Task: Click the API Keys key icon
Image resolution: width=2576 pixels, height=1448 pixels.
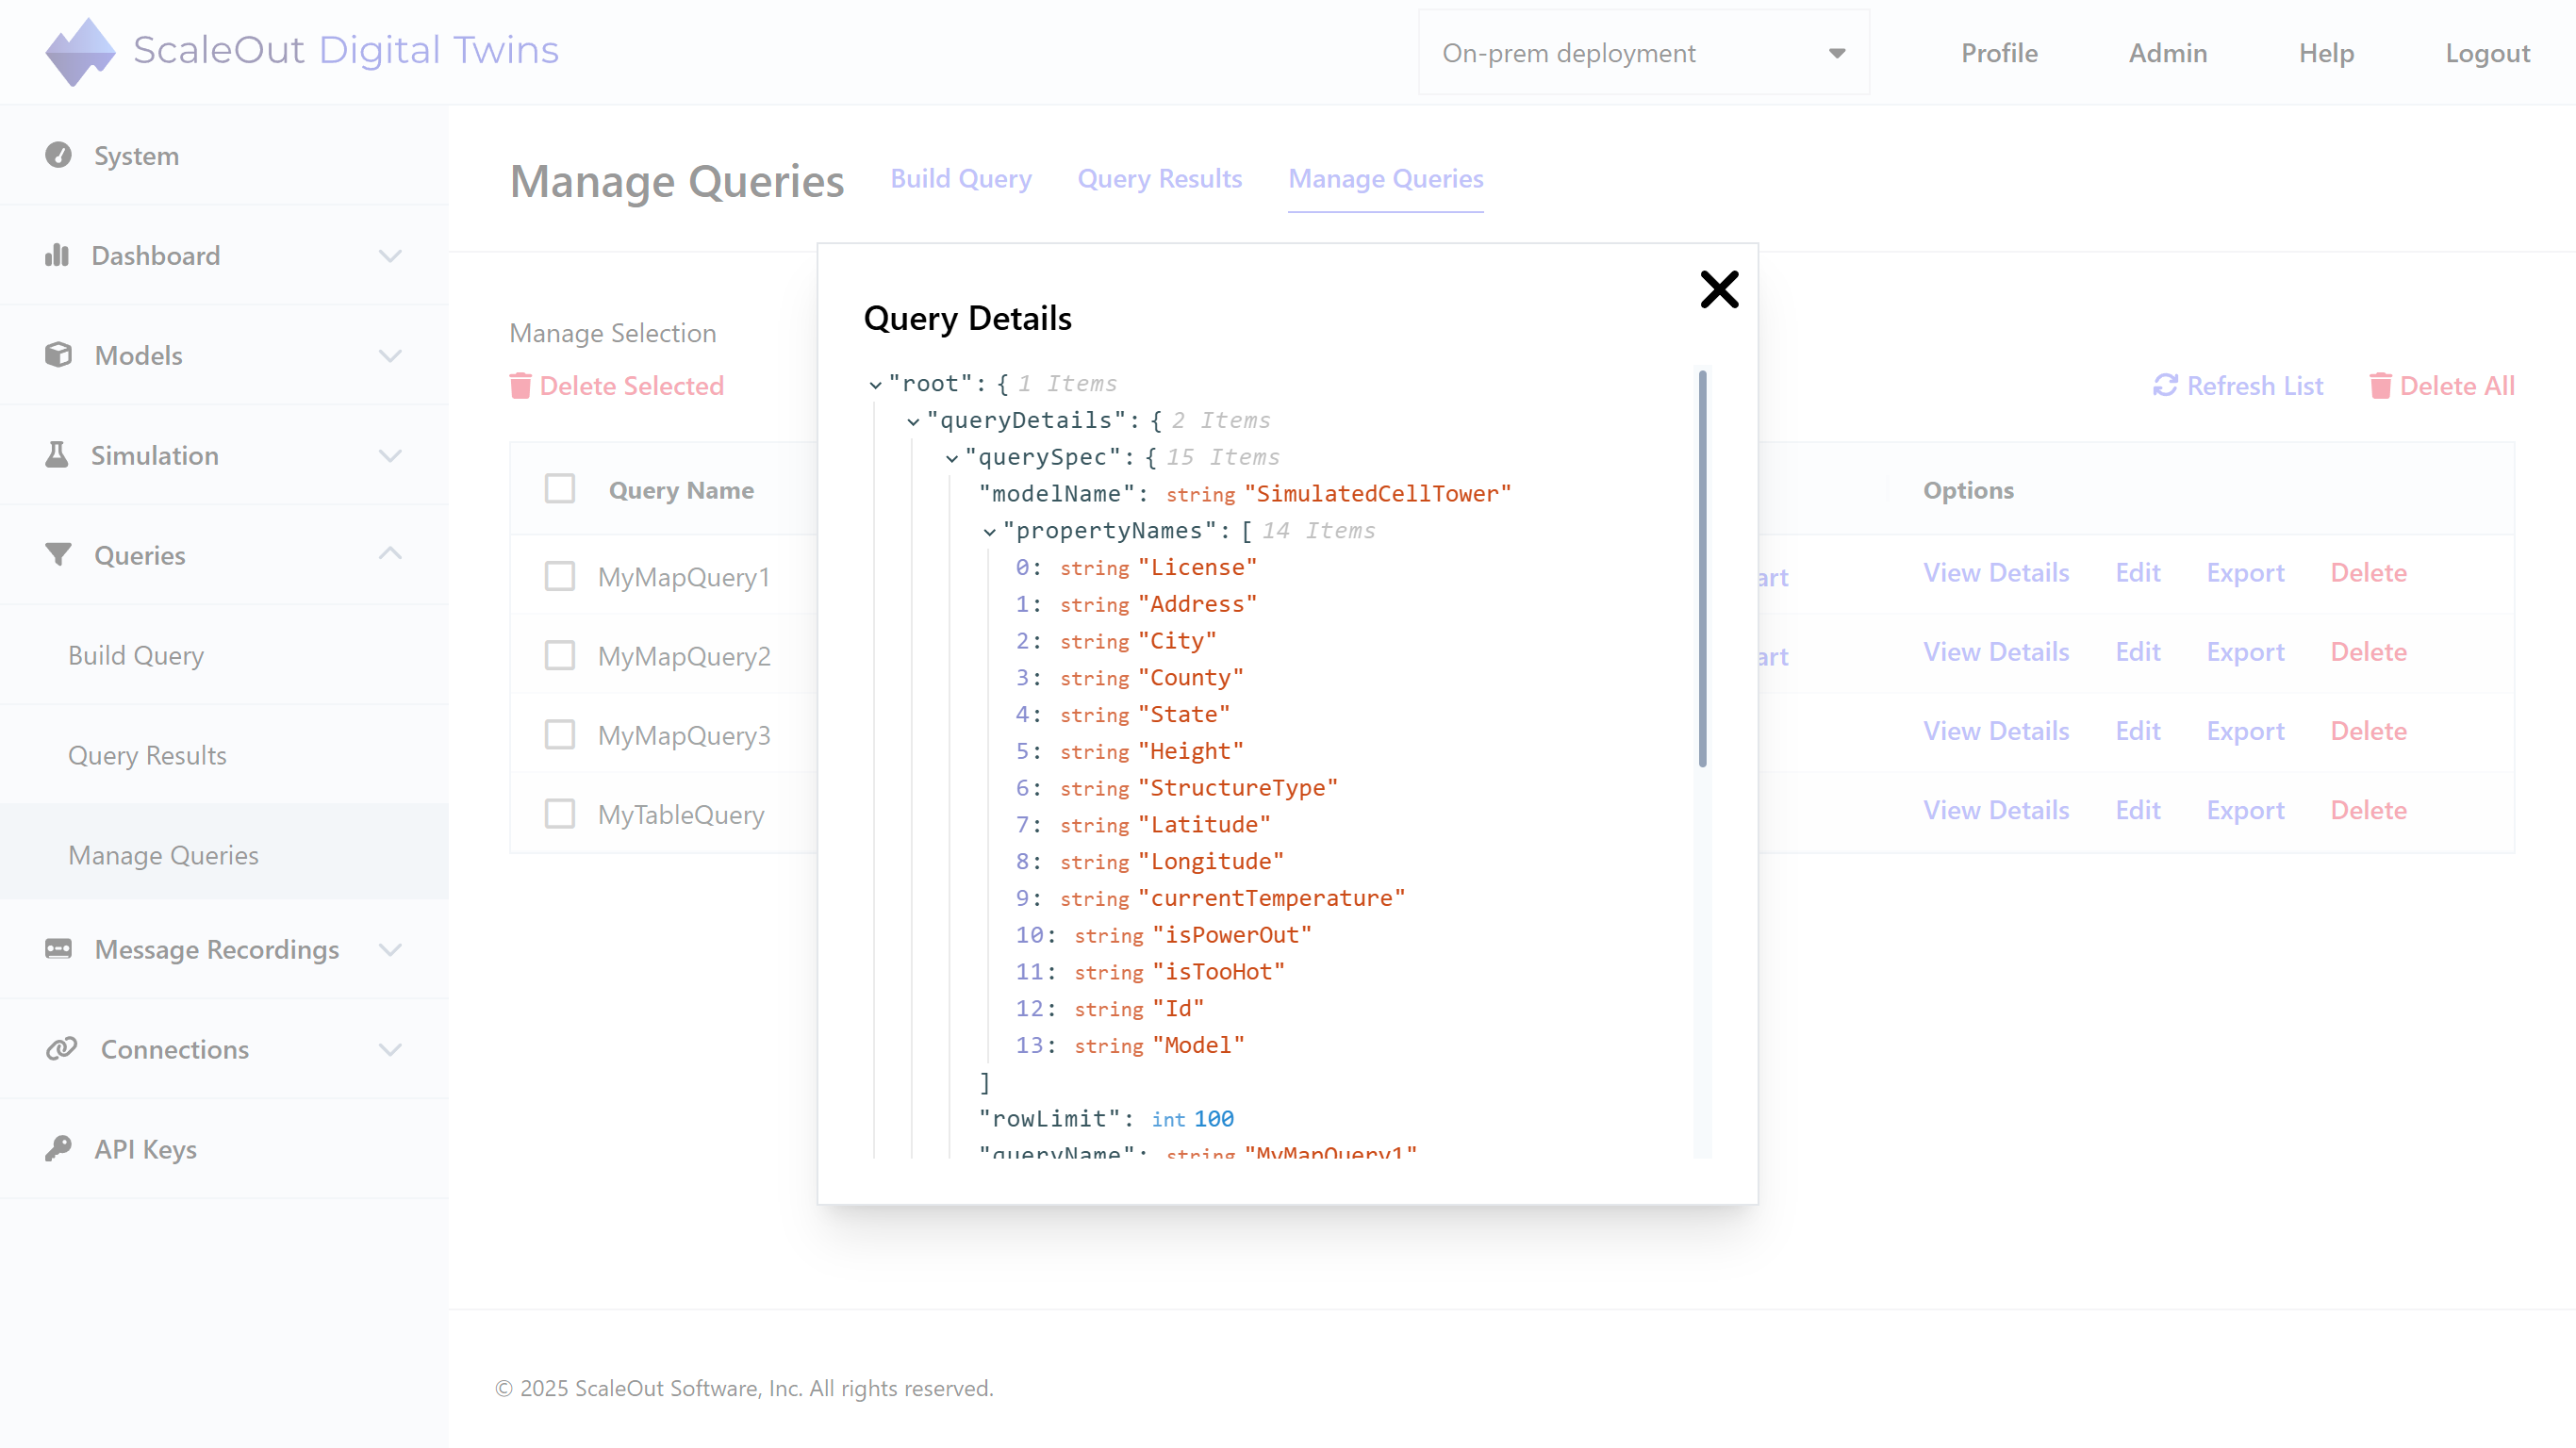Action: (58, 1149)
